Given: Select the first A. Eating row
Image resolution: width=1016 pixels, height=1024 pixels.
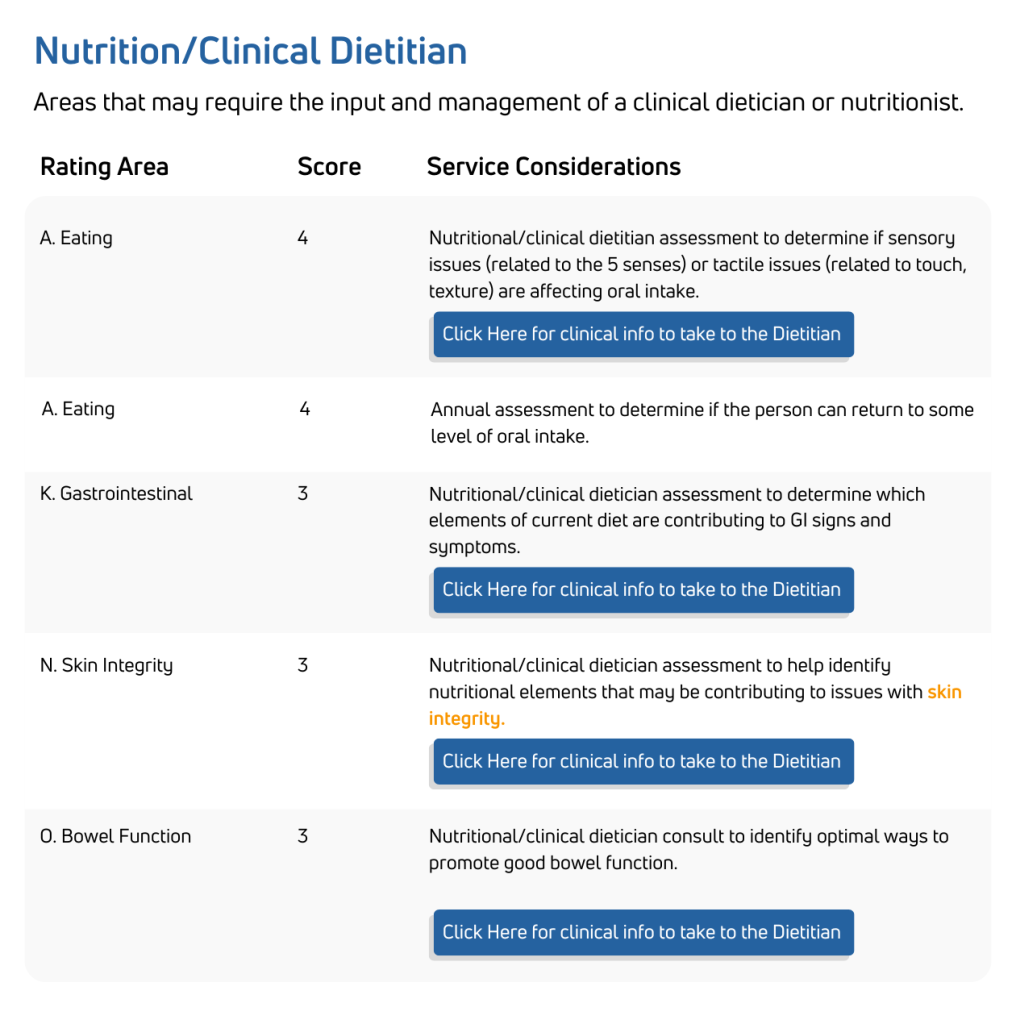Looking at the screenshot, I should (x=76, y=238).
